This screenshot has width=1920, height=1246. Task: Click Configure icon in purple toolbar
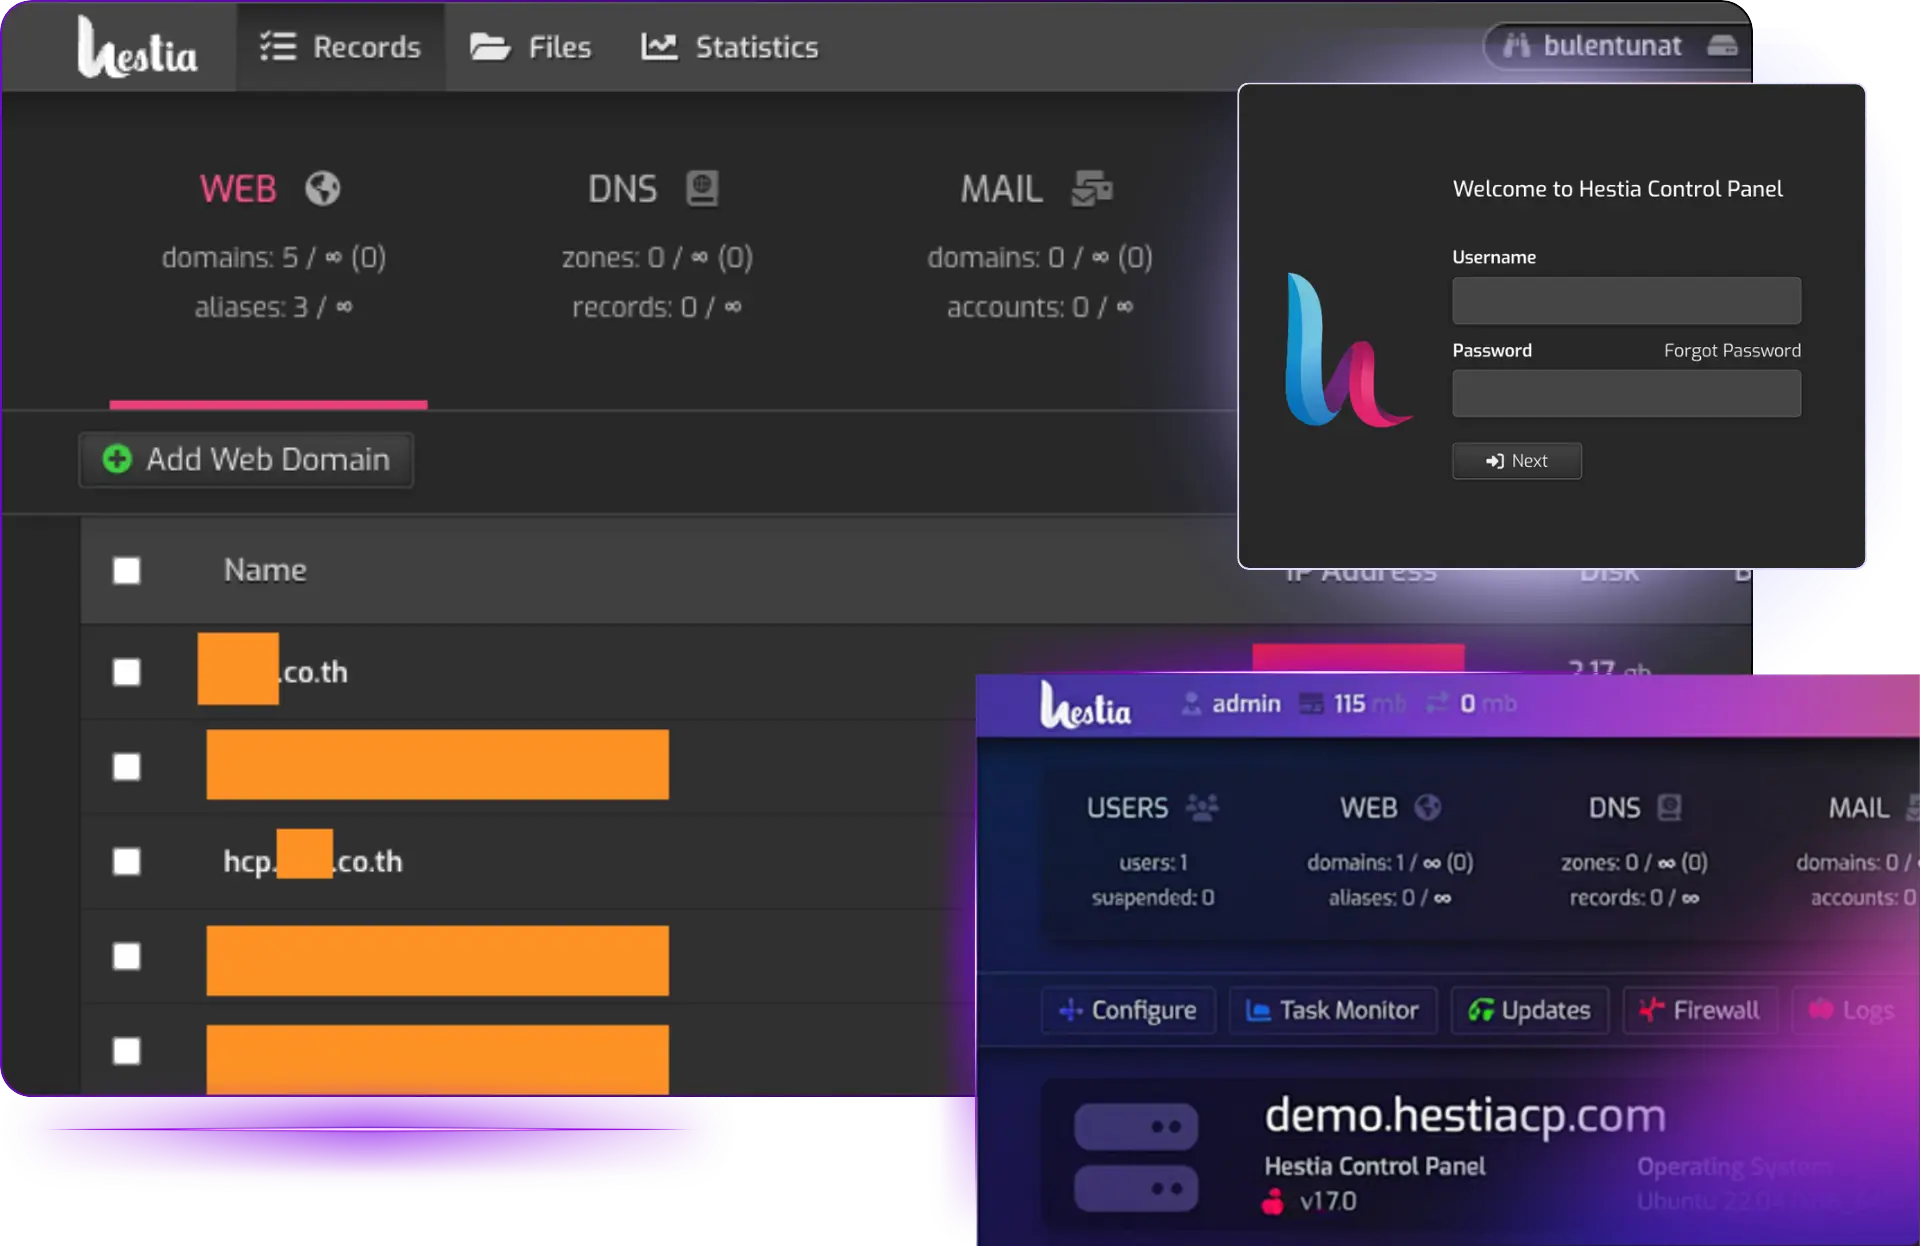click(x=1070, y=1011)
